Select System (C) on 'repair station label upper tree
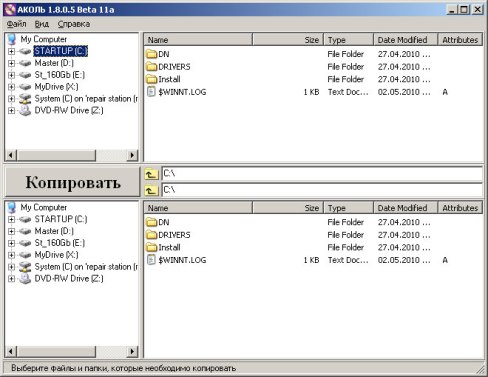Viewport: 488px width, 377px height. (86, 99)
